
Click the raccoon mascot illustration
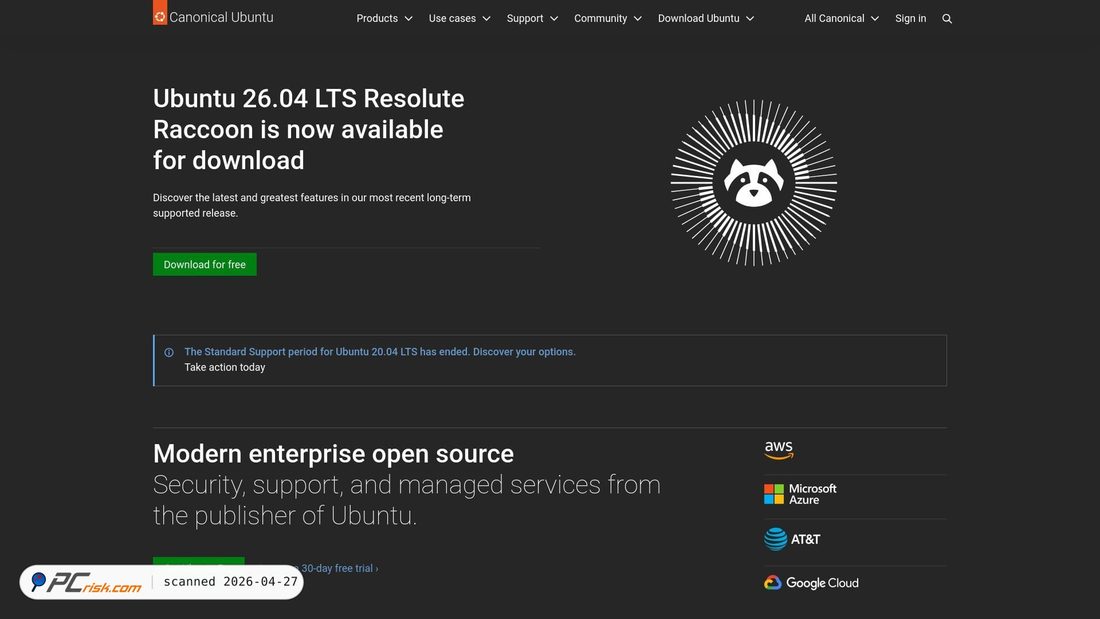point(753,182)
